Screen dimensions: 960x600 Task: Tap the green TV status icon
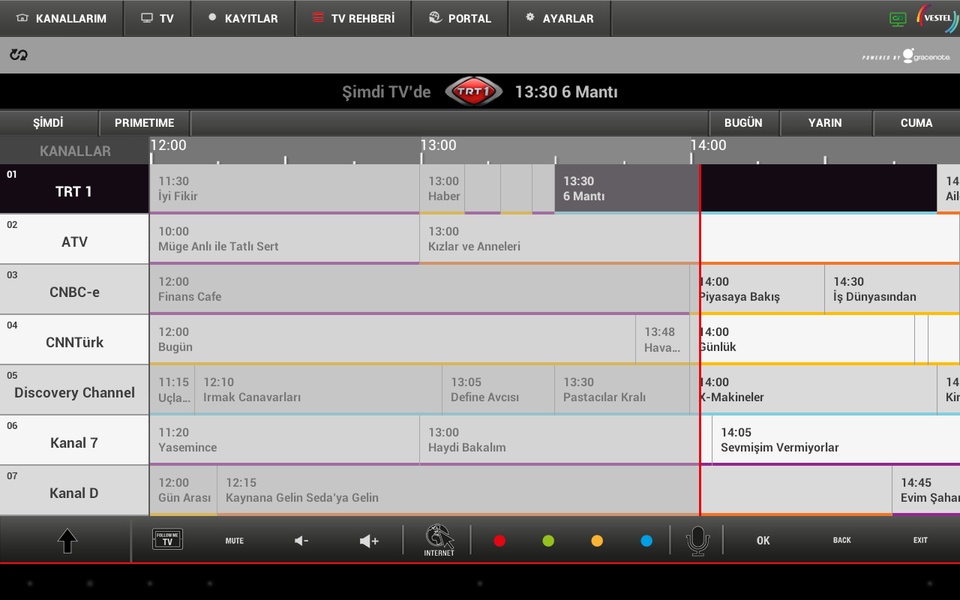coord(898,19)
